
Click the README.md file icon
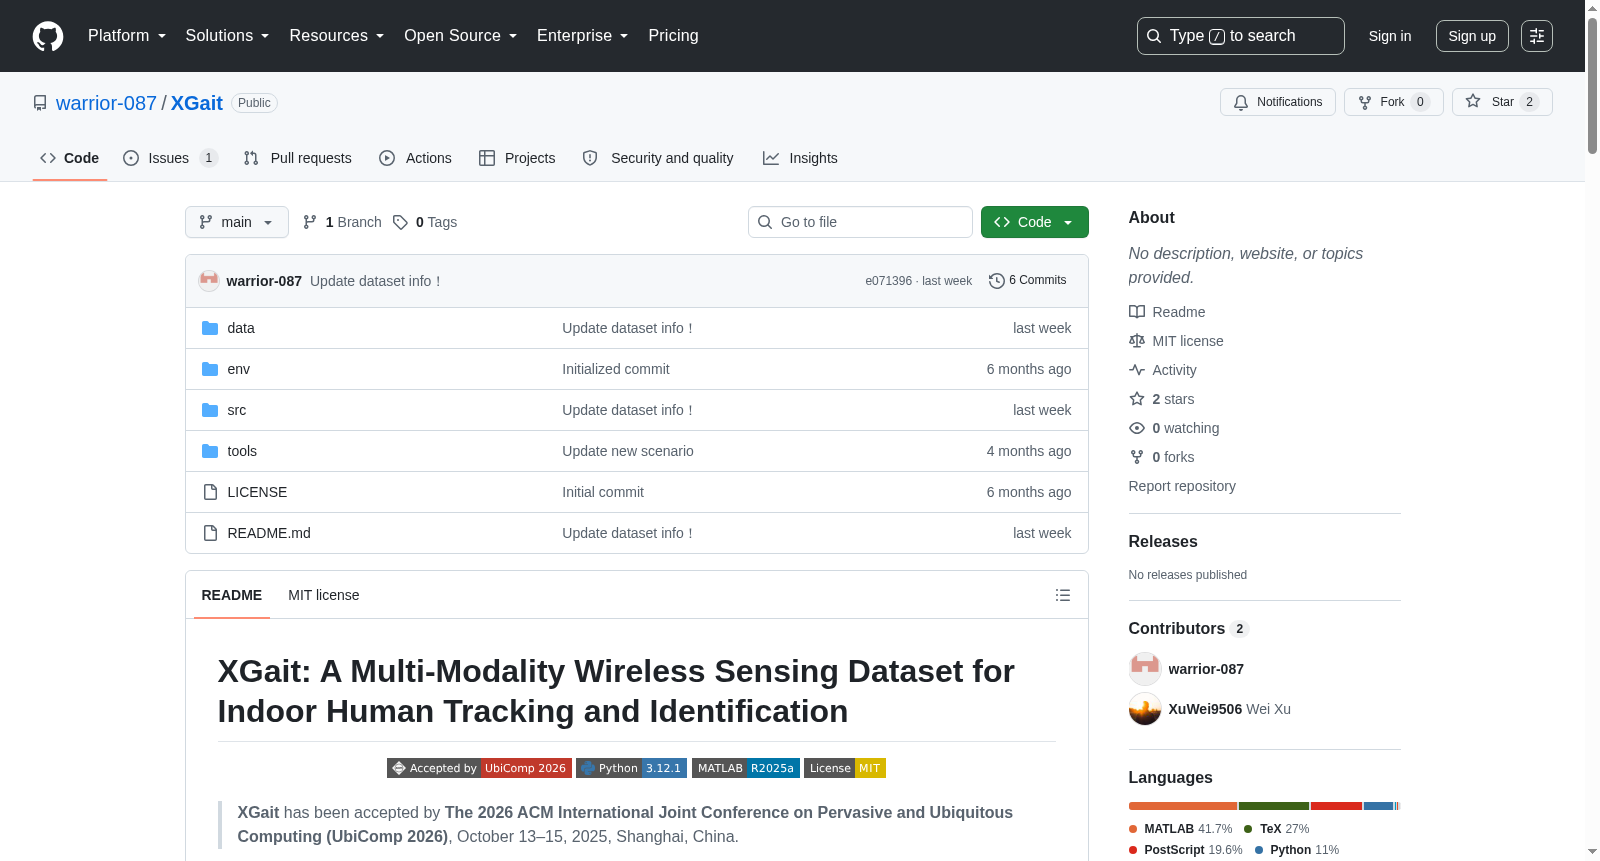pyautogui.click(x=210, y=533)
